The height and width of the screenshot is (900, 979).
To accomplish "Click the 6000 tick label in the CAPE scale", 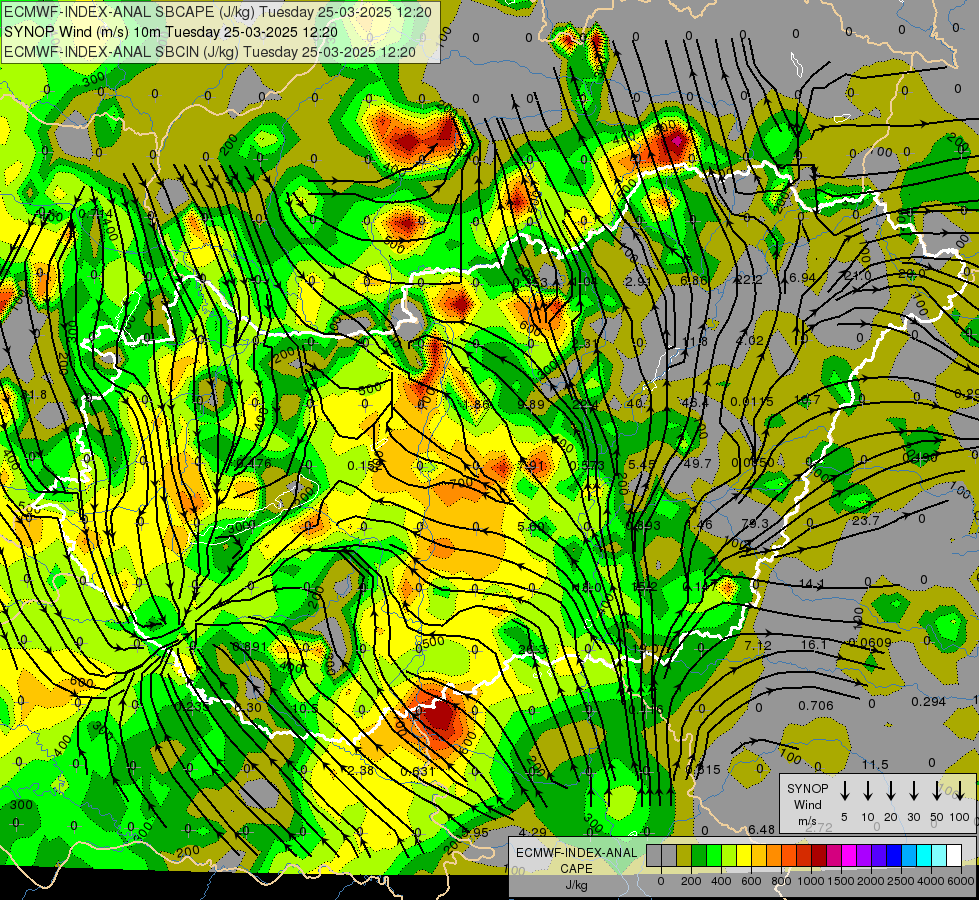I will (x=961, y=881).
